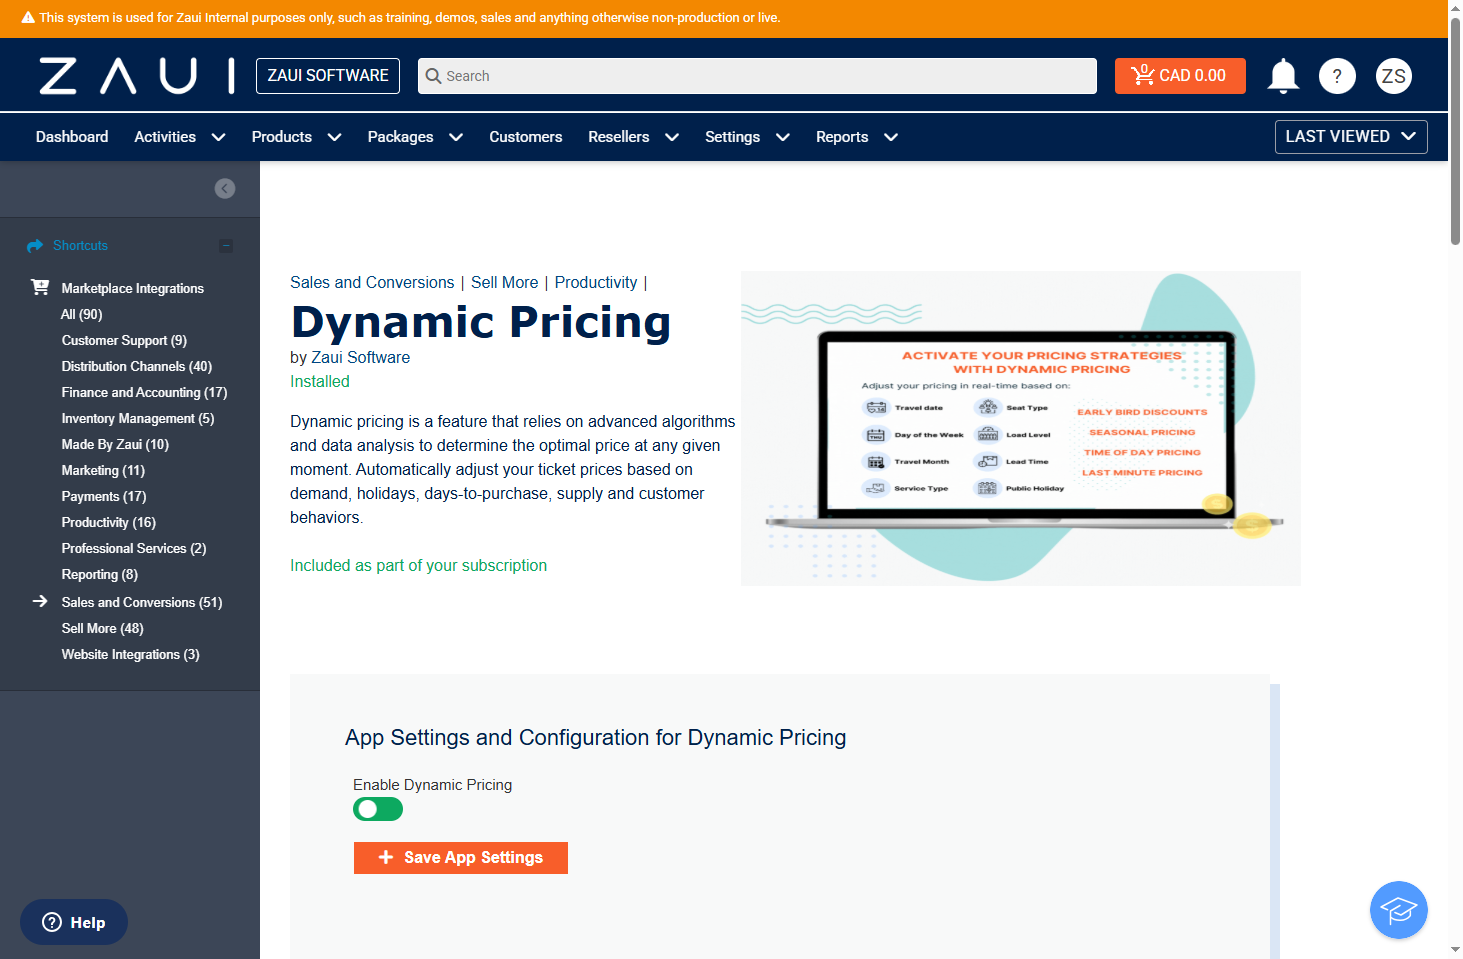
Task: Open the Customers menu item
Action: point(526,137)
